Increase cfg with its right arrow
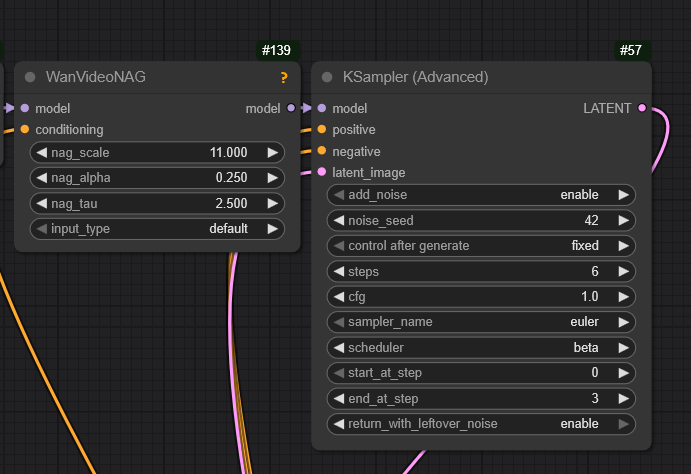Viewport: 691px width, 474px height. coord(624,296)
